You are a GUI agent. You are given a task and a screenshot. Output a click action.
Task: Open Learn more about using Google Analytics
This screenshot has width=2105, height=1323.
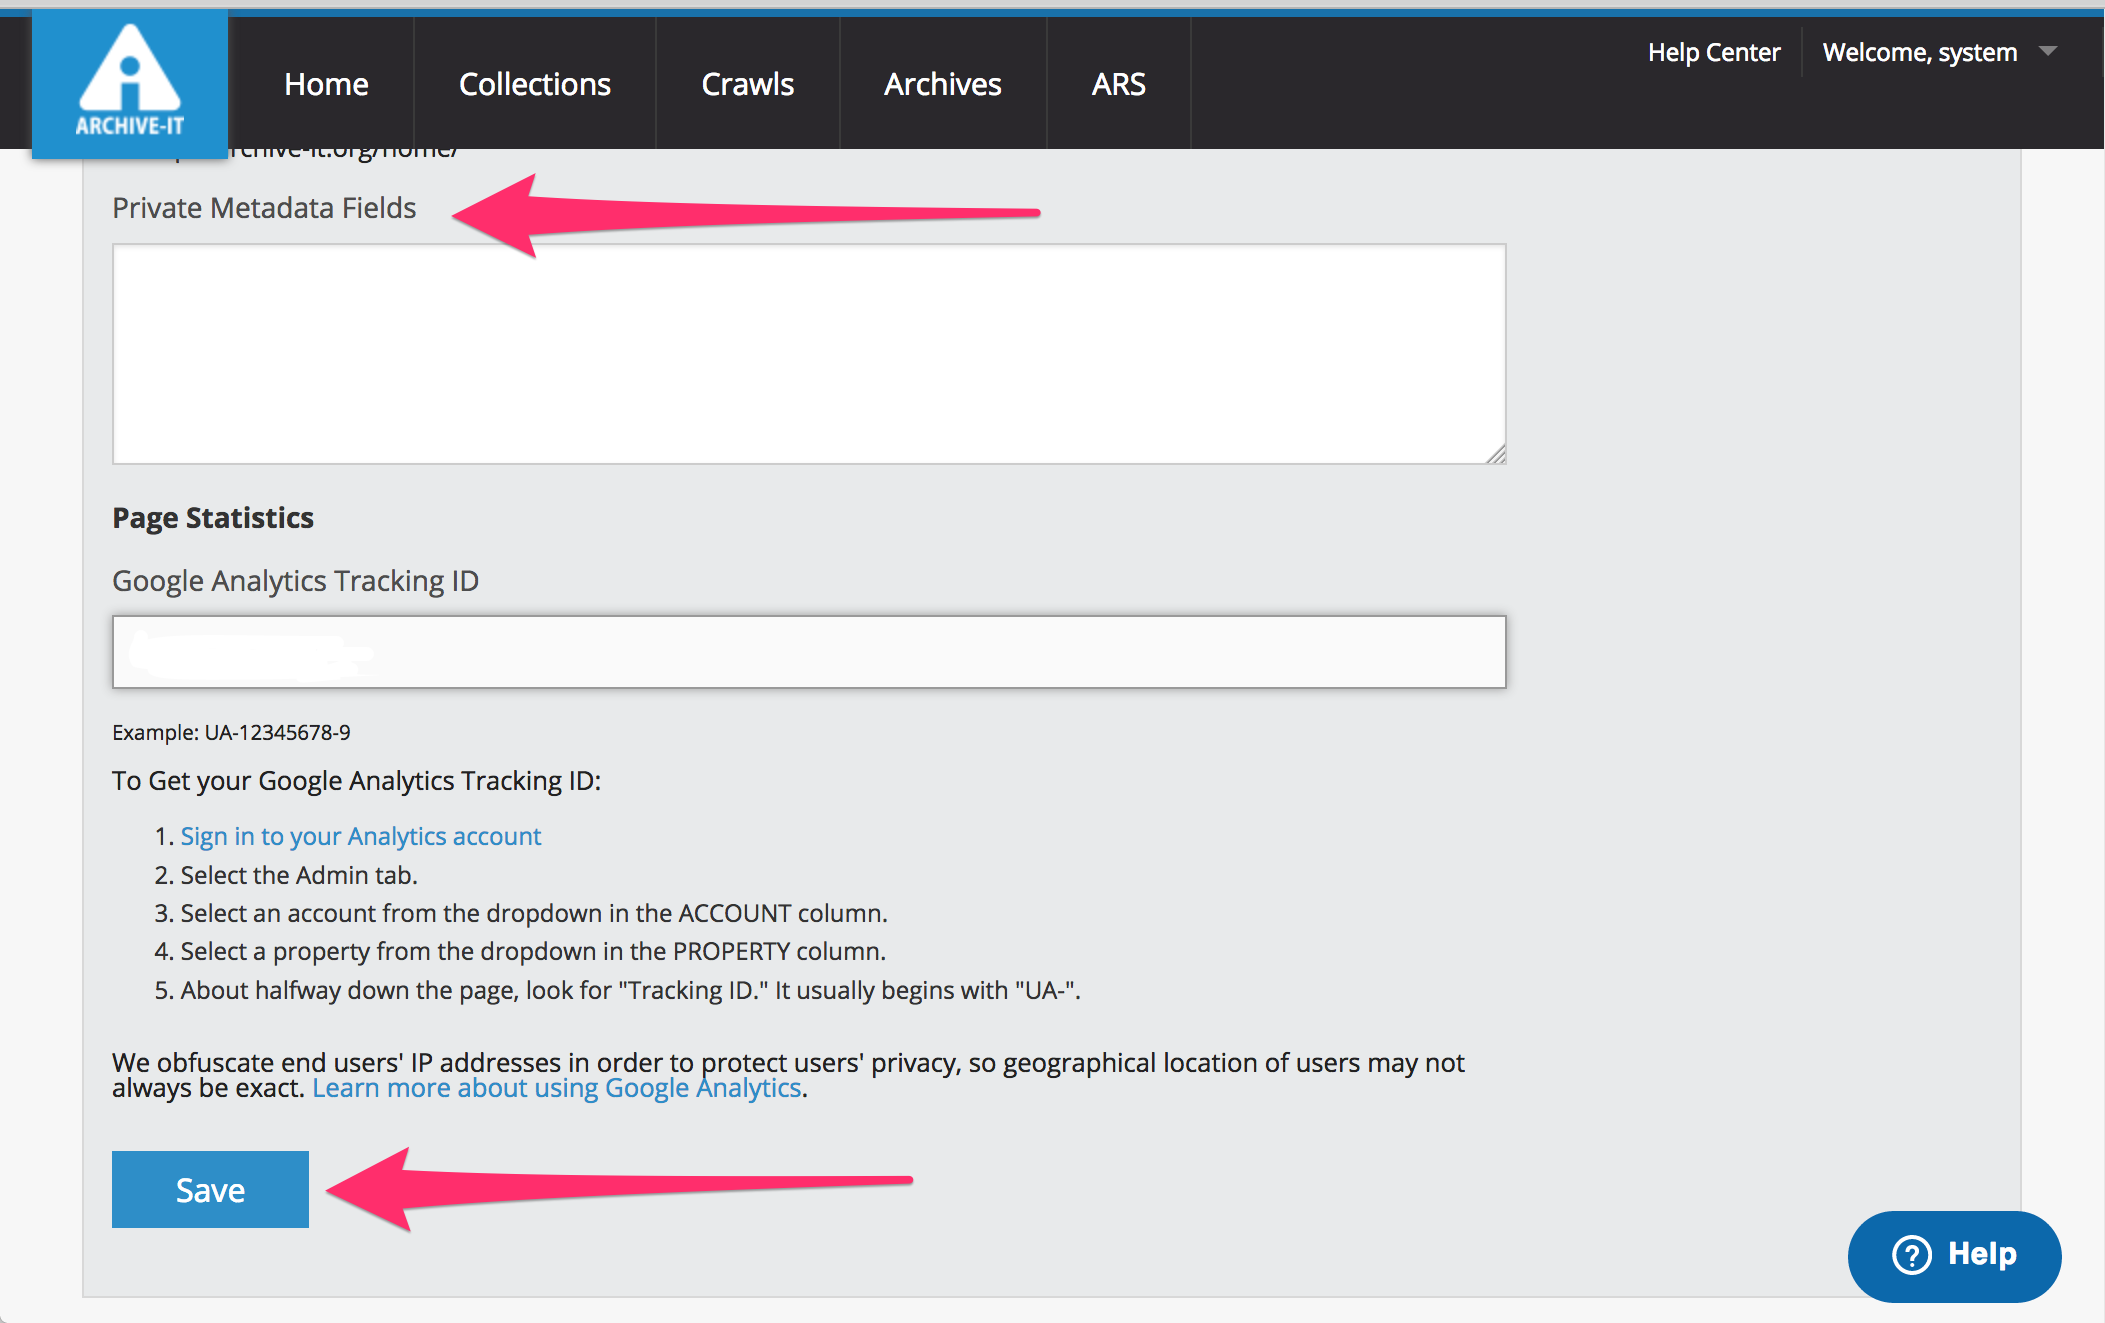(x=557, y=1088)
